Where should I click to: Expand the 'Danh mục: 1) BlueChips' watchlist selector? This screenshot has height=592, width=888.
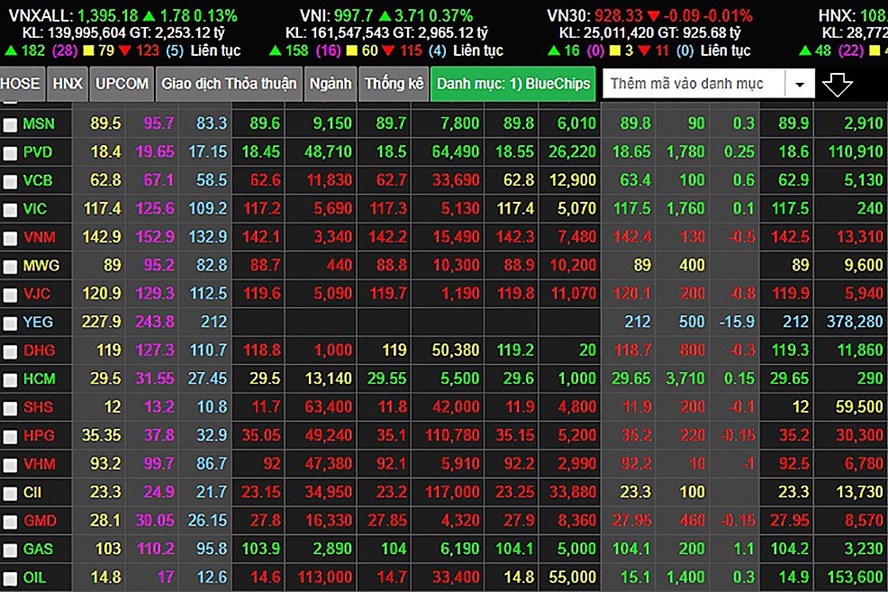[514, 84]
